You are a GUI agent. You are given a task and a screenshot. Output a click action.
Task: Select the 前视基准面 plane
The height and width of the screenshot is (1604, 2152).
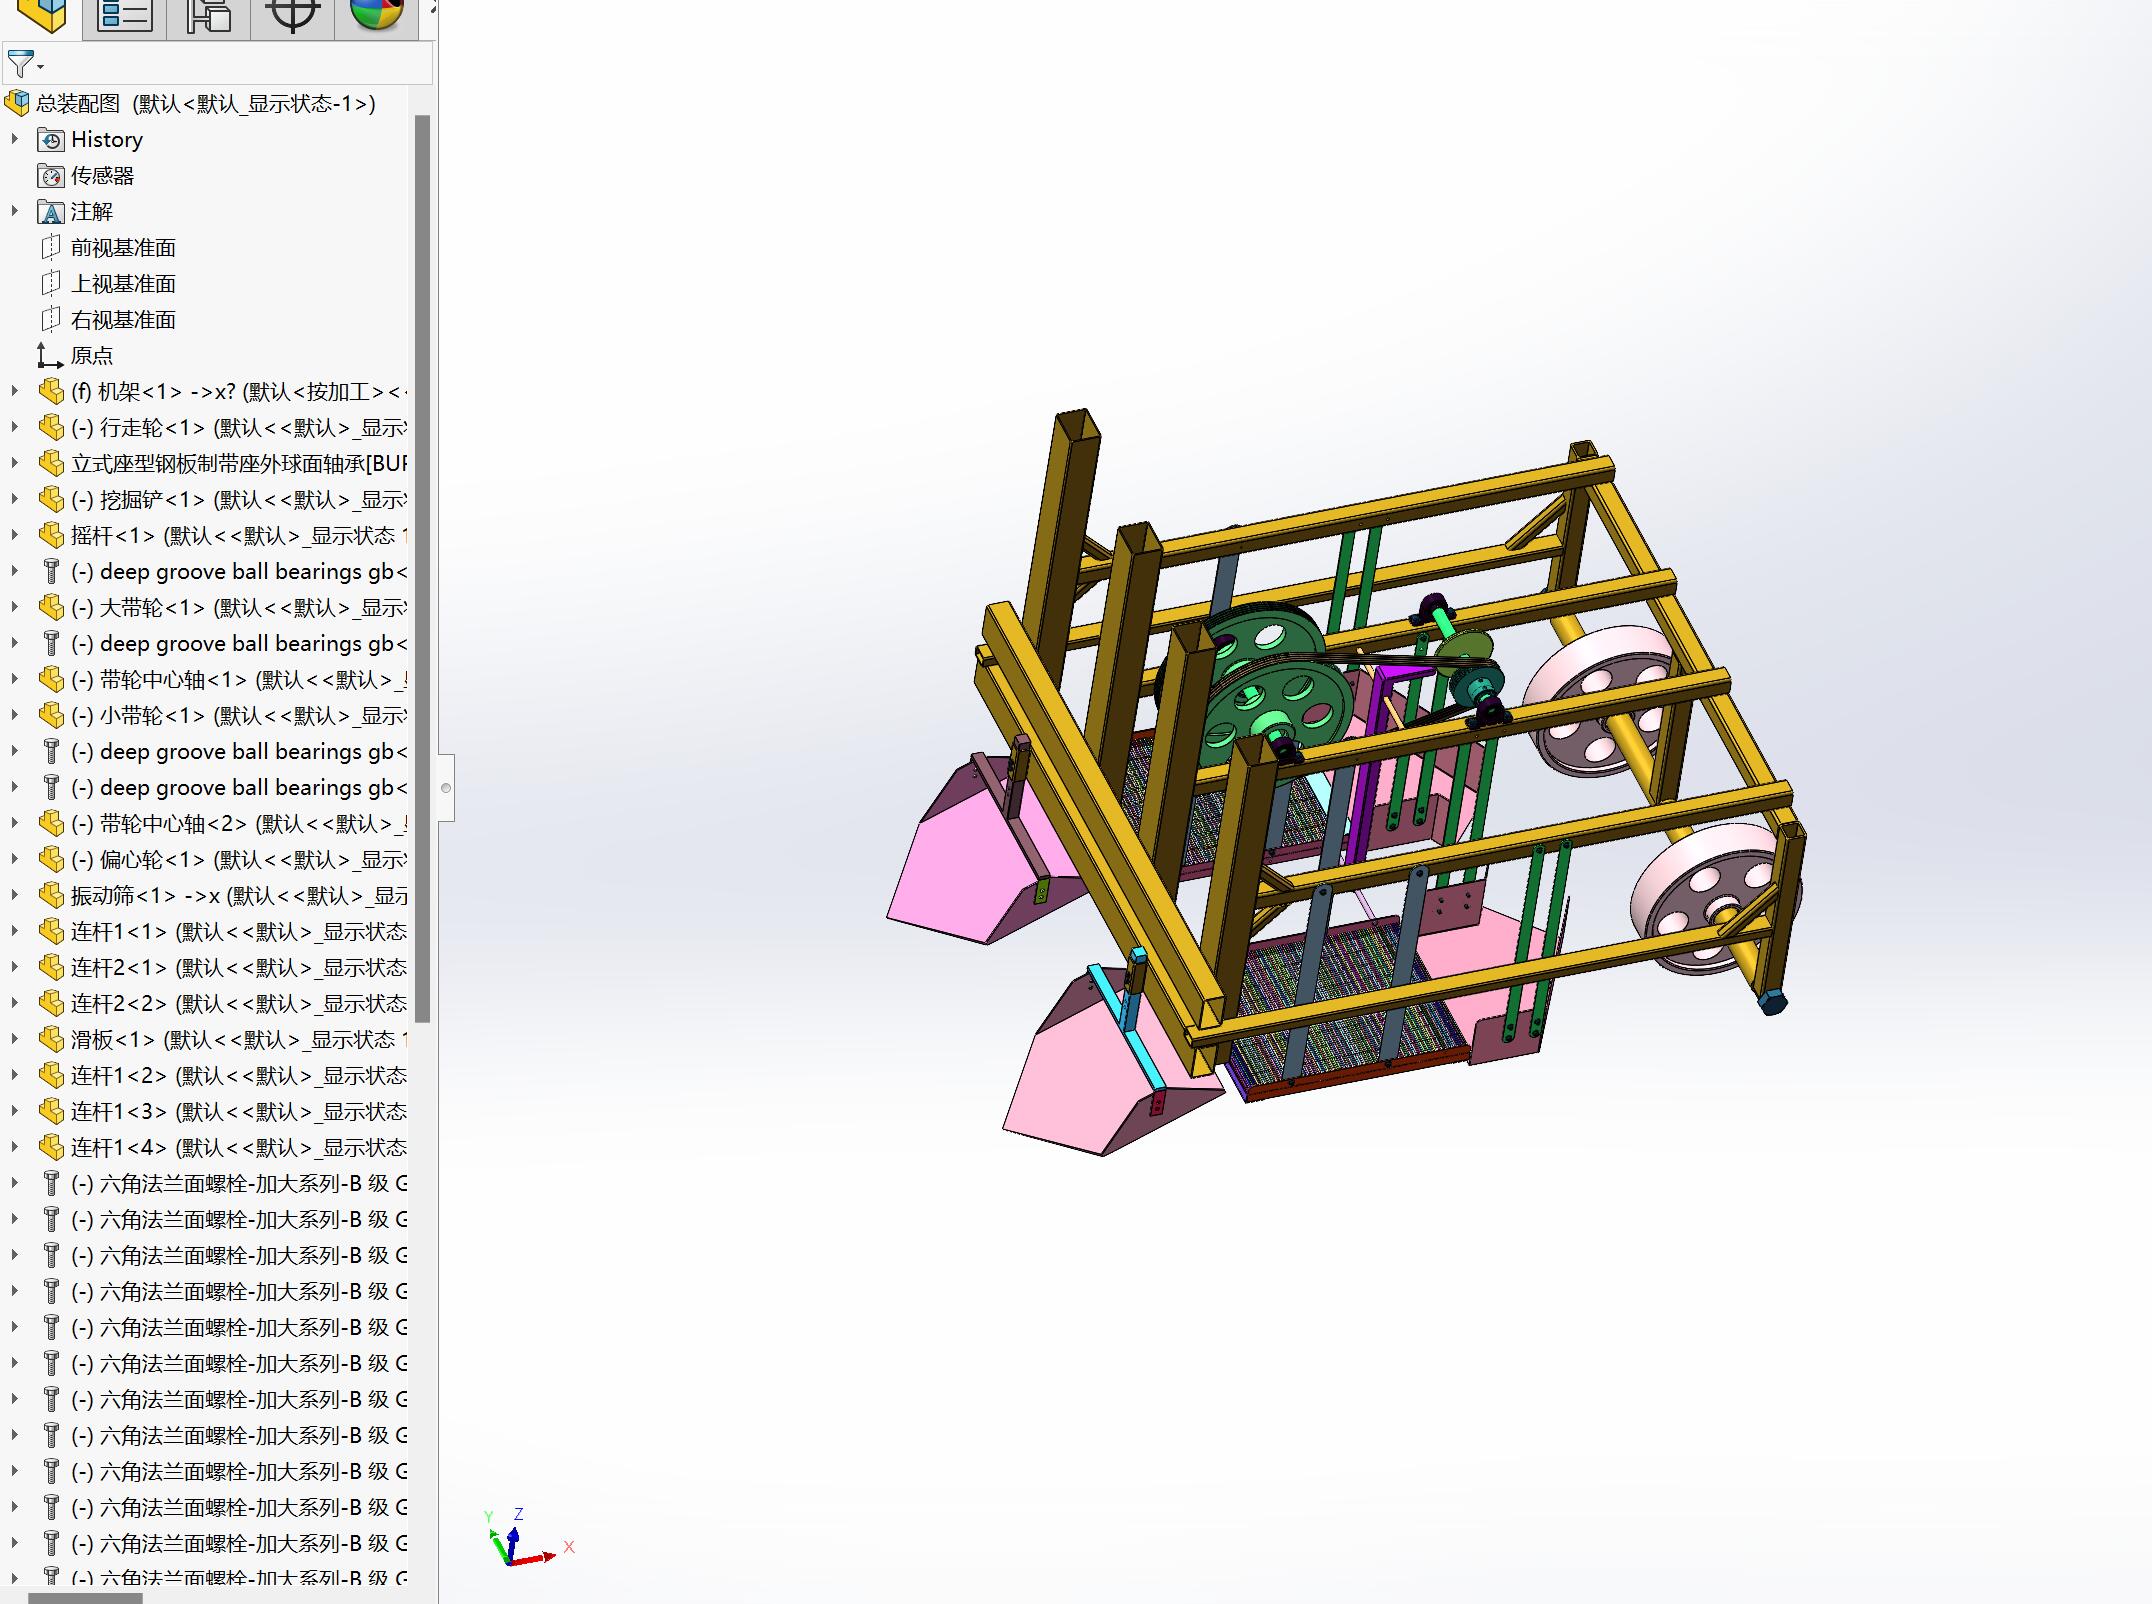coord(122,248)
